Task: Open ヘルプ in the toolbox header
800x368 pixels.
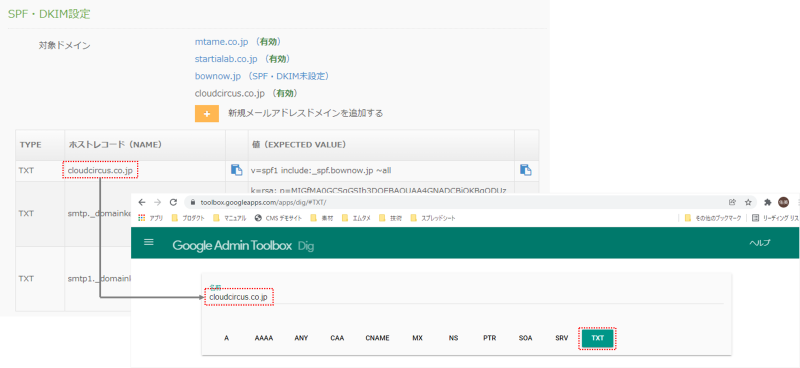Action: tap(760, 243)
